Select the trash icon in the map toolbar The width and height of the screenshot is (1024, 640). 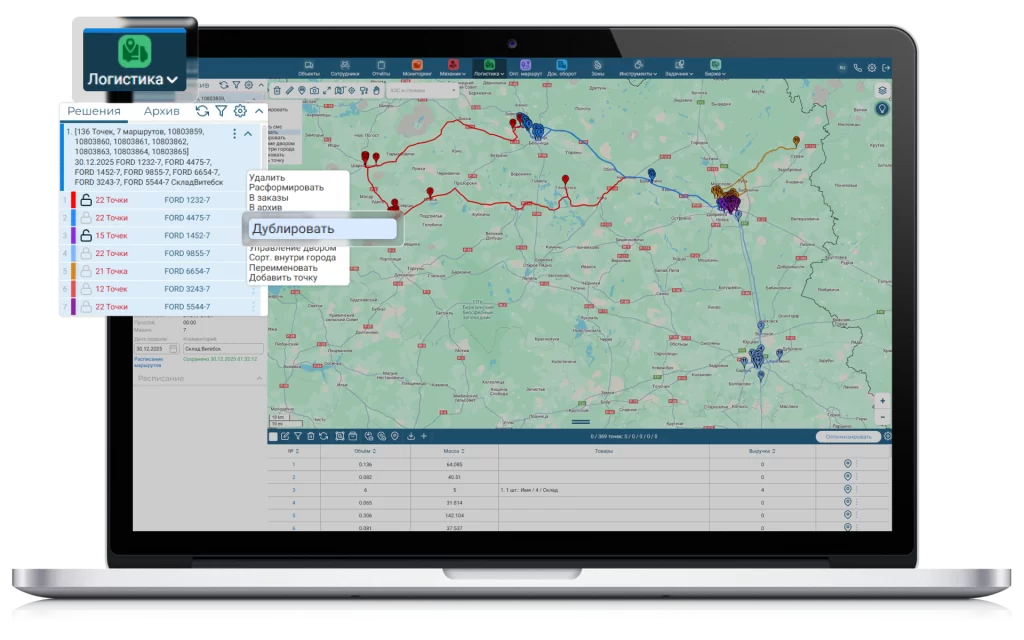[x=278, y=90]
